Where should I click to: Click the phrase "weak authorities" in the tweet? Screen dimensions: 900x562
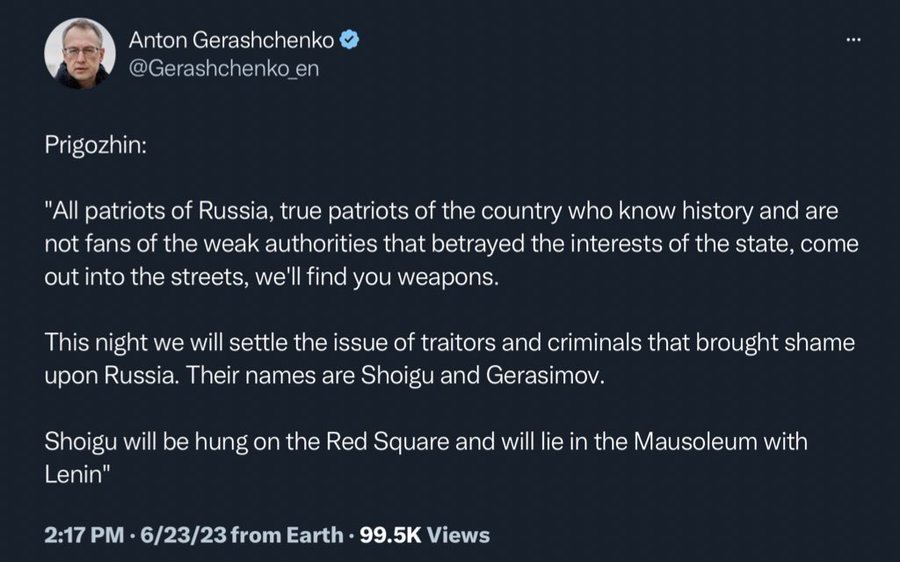click(290, 244)
